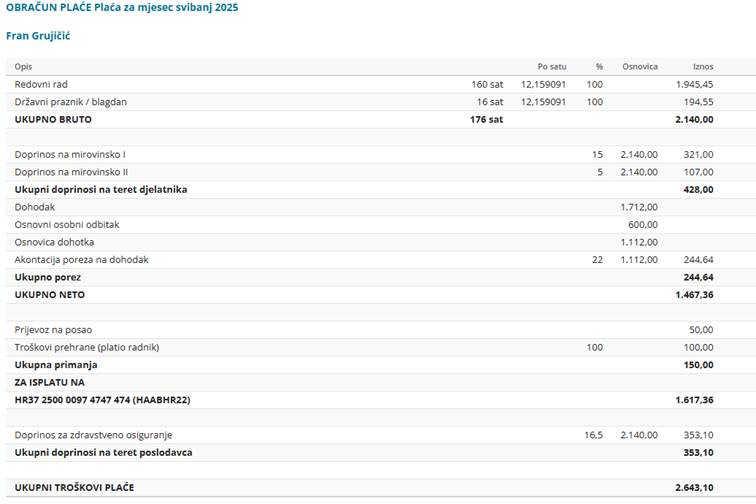Click the OBRAČUN PLAĆE heading for svibanj 2025
Image resolution: width=756 pixels, height=504 pixels.
(122, 7)
